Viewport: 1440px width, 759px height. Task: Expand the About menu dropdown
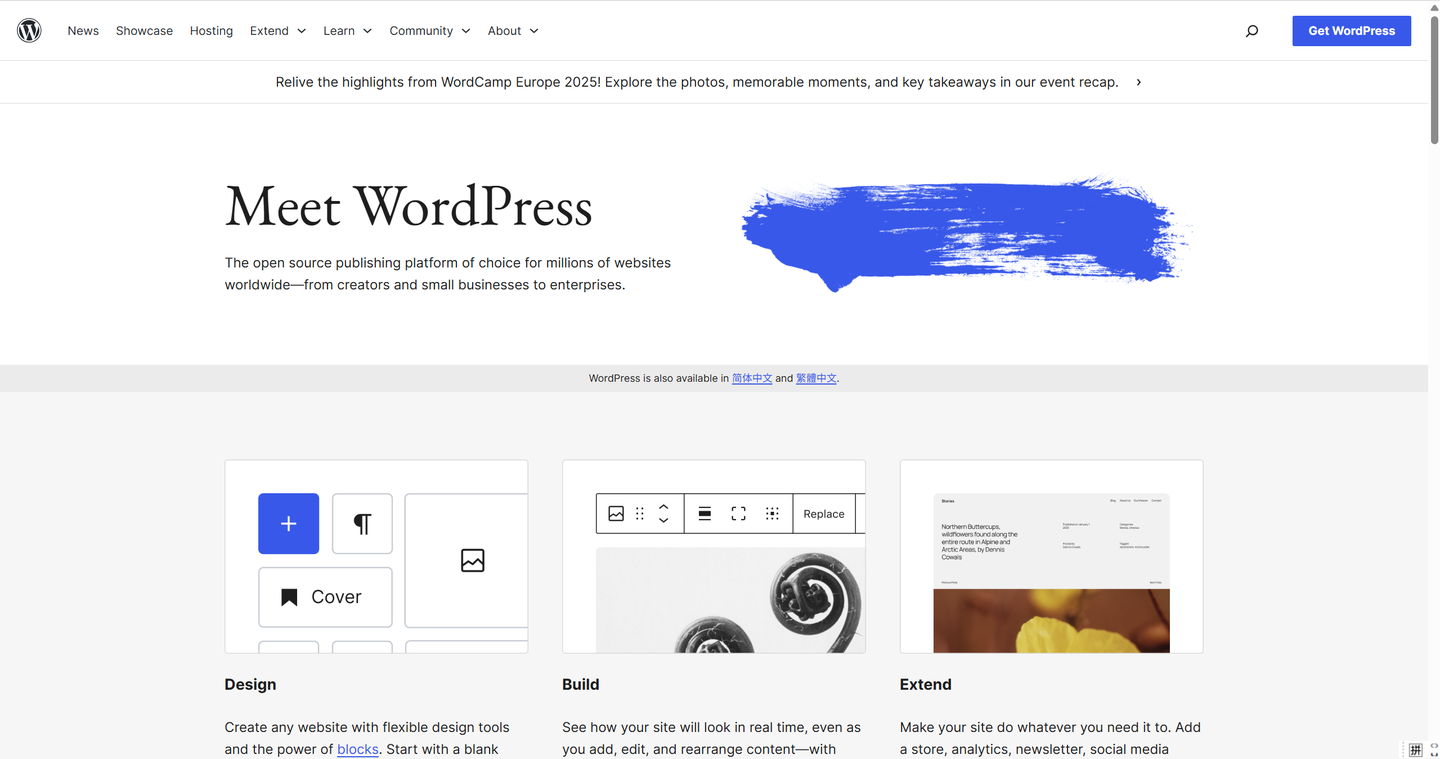513,31
